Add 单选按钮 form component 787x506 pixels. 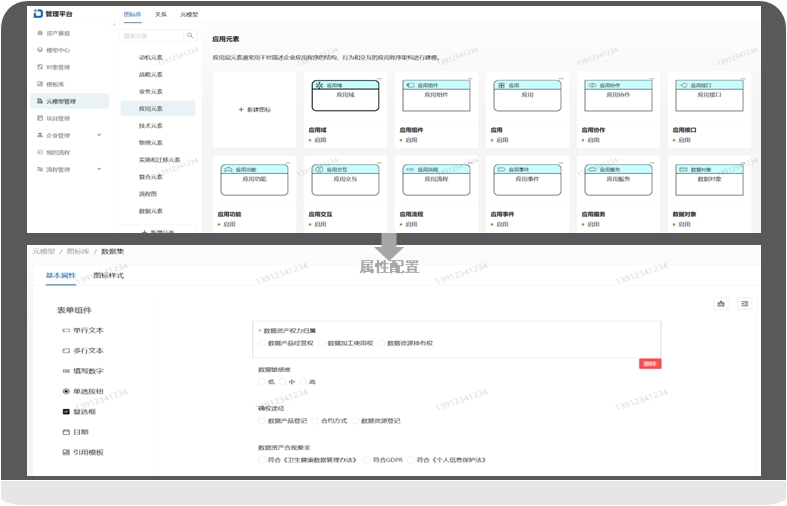click(82, 391)
